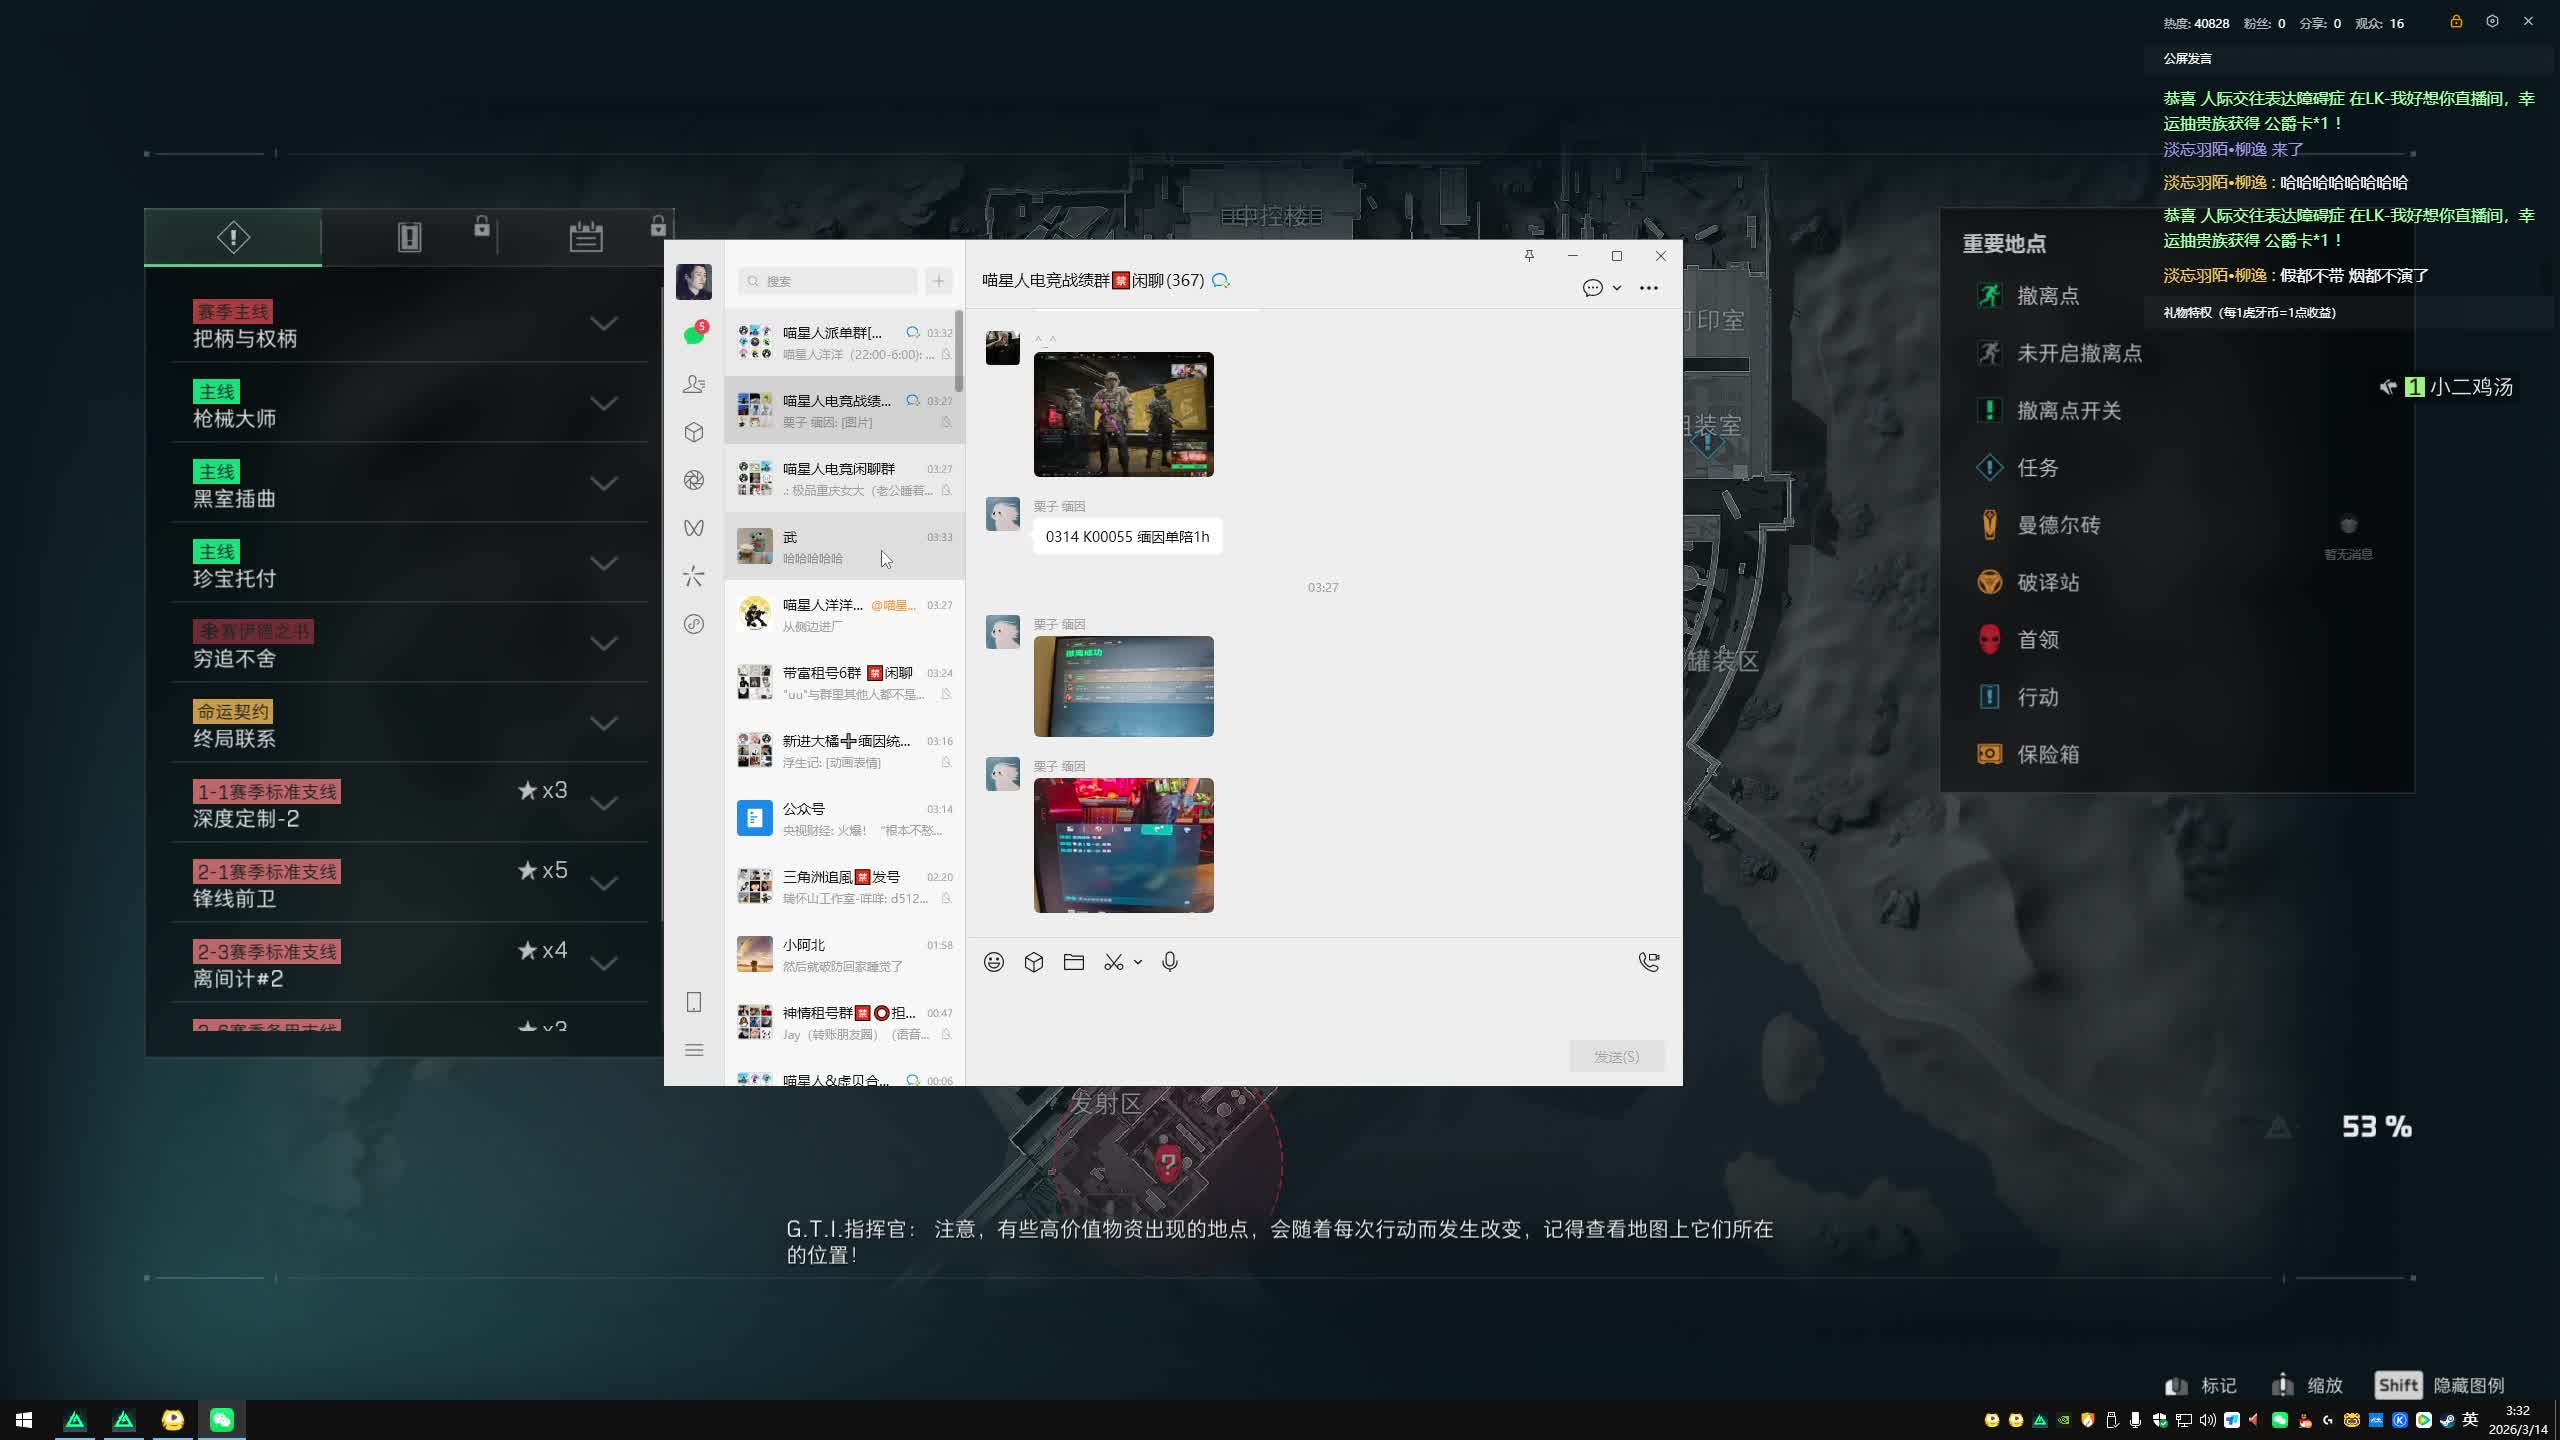Viewport: 2560px width, 1440px height.
Task: Click the screenshot scissors icon
Action: coord(1113,962)
